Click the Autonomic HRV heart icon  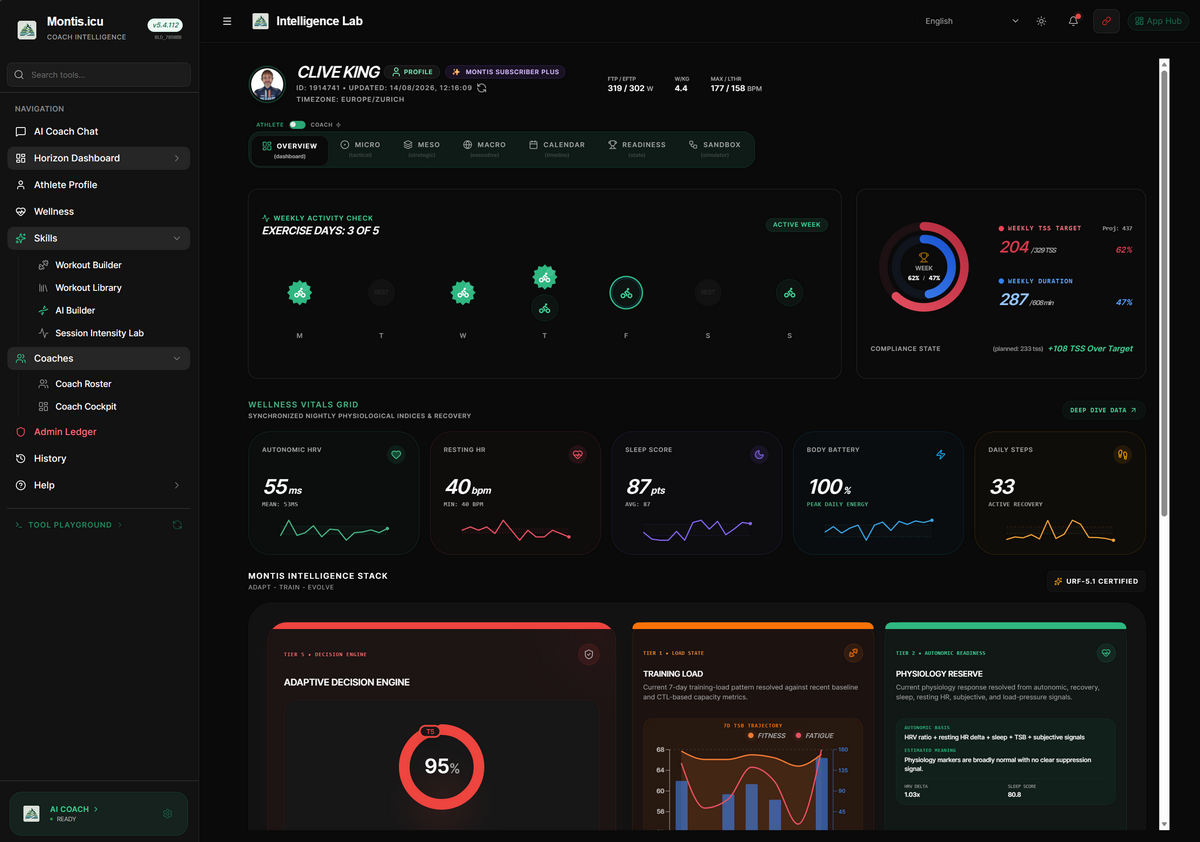(396, 455)
